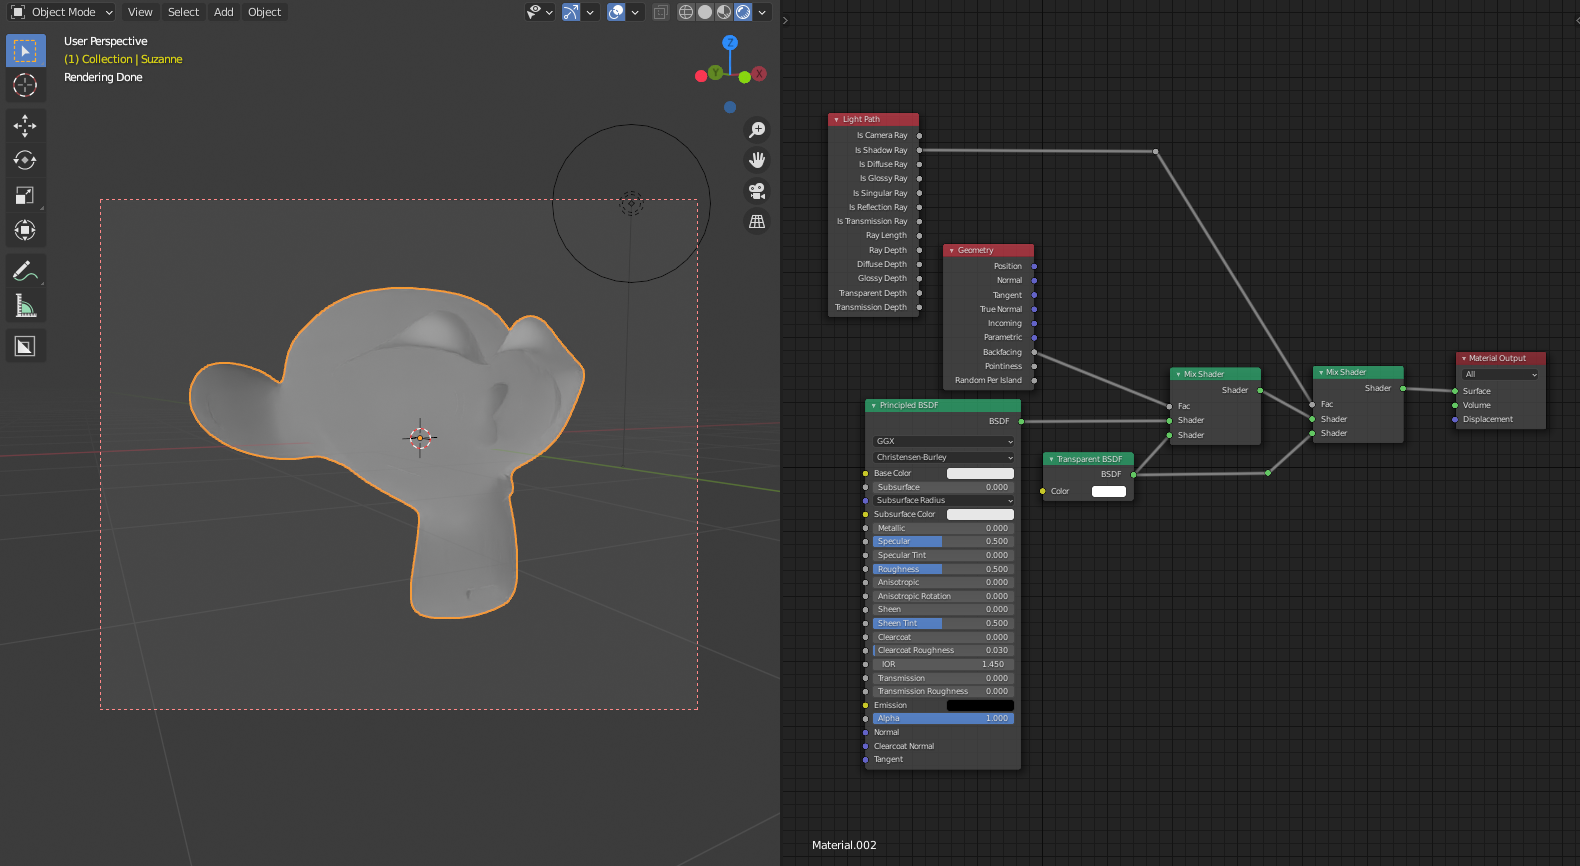This screenshot has height=866, width=1580.
Task: Switch perspective/orthographic with grid icon
Action: tap(757, 222)
